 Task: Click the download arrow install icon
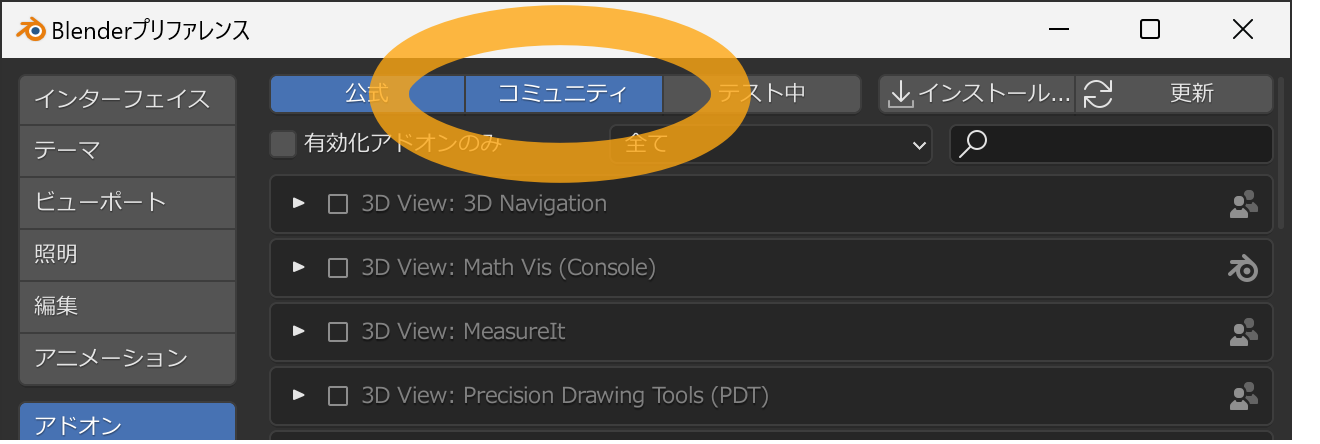click(x=900, y=94)
